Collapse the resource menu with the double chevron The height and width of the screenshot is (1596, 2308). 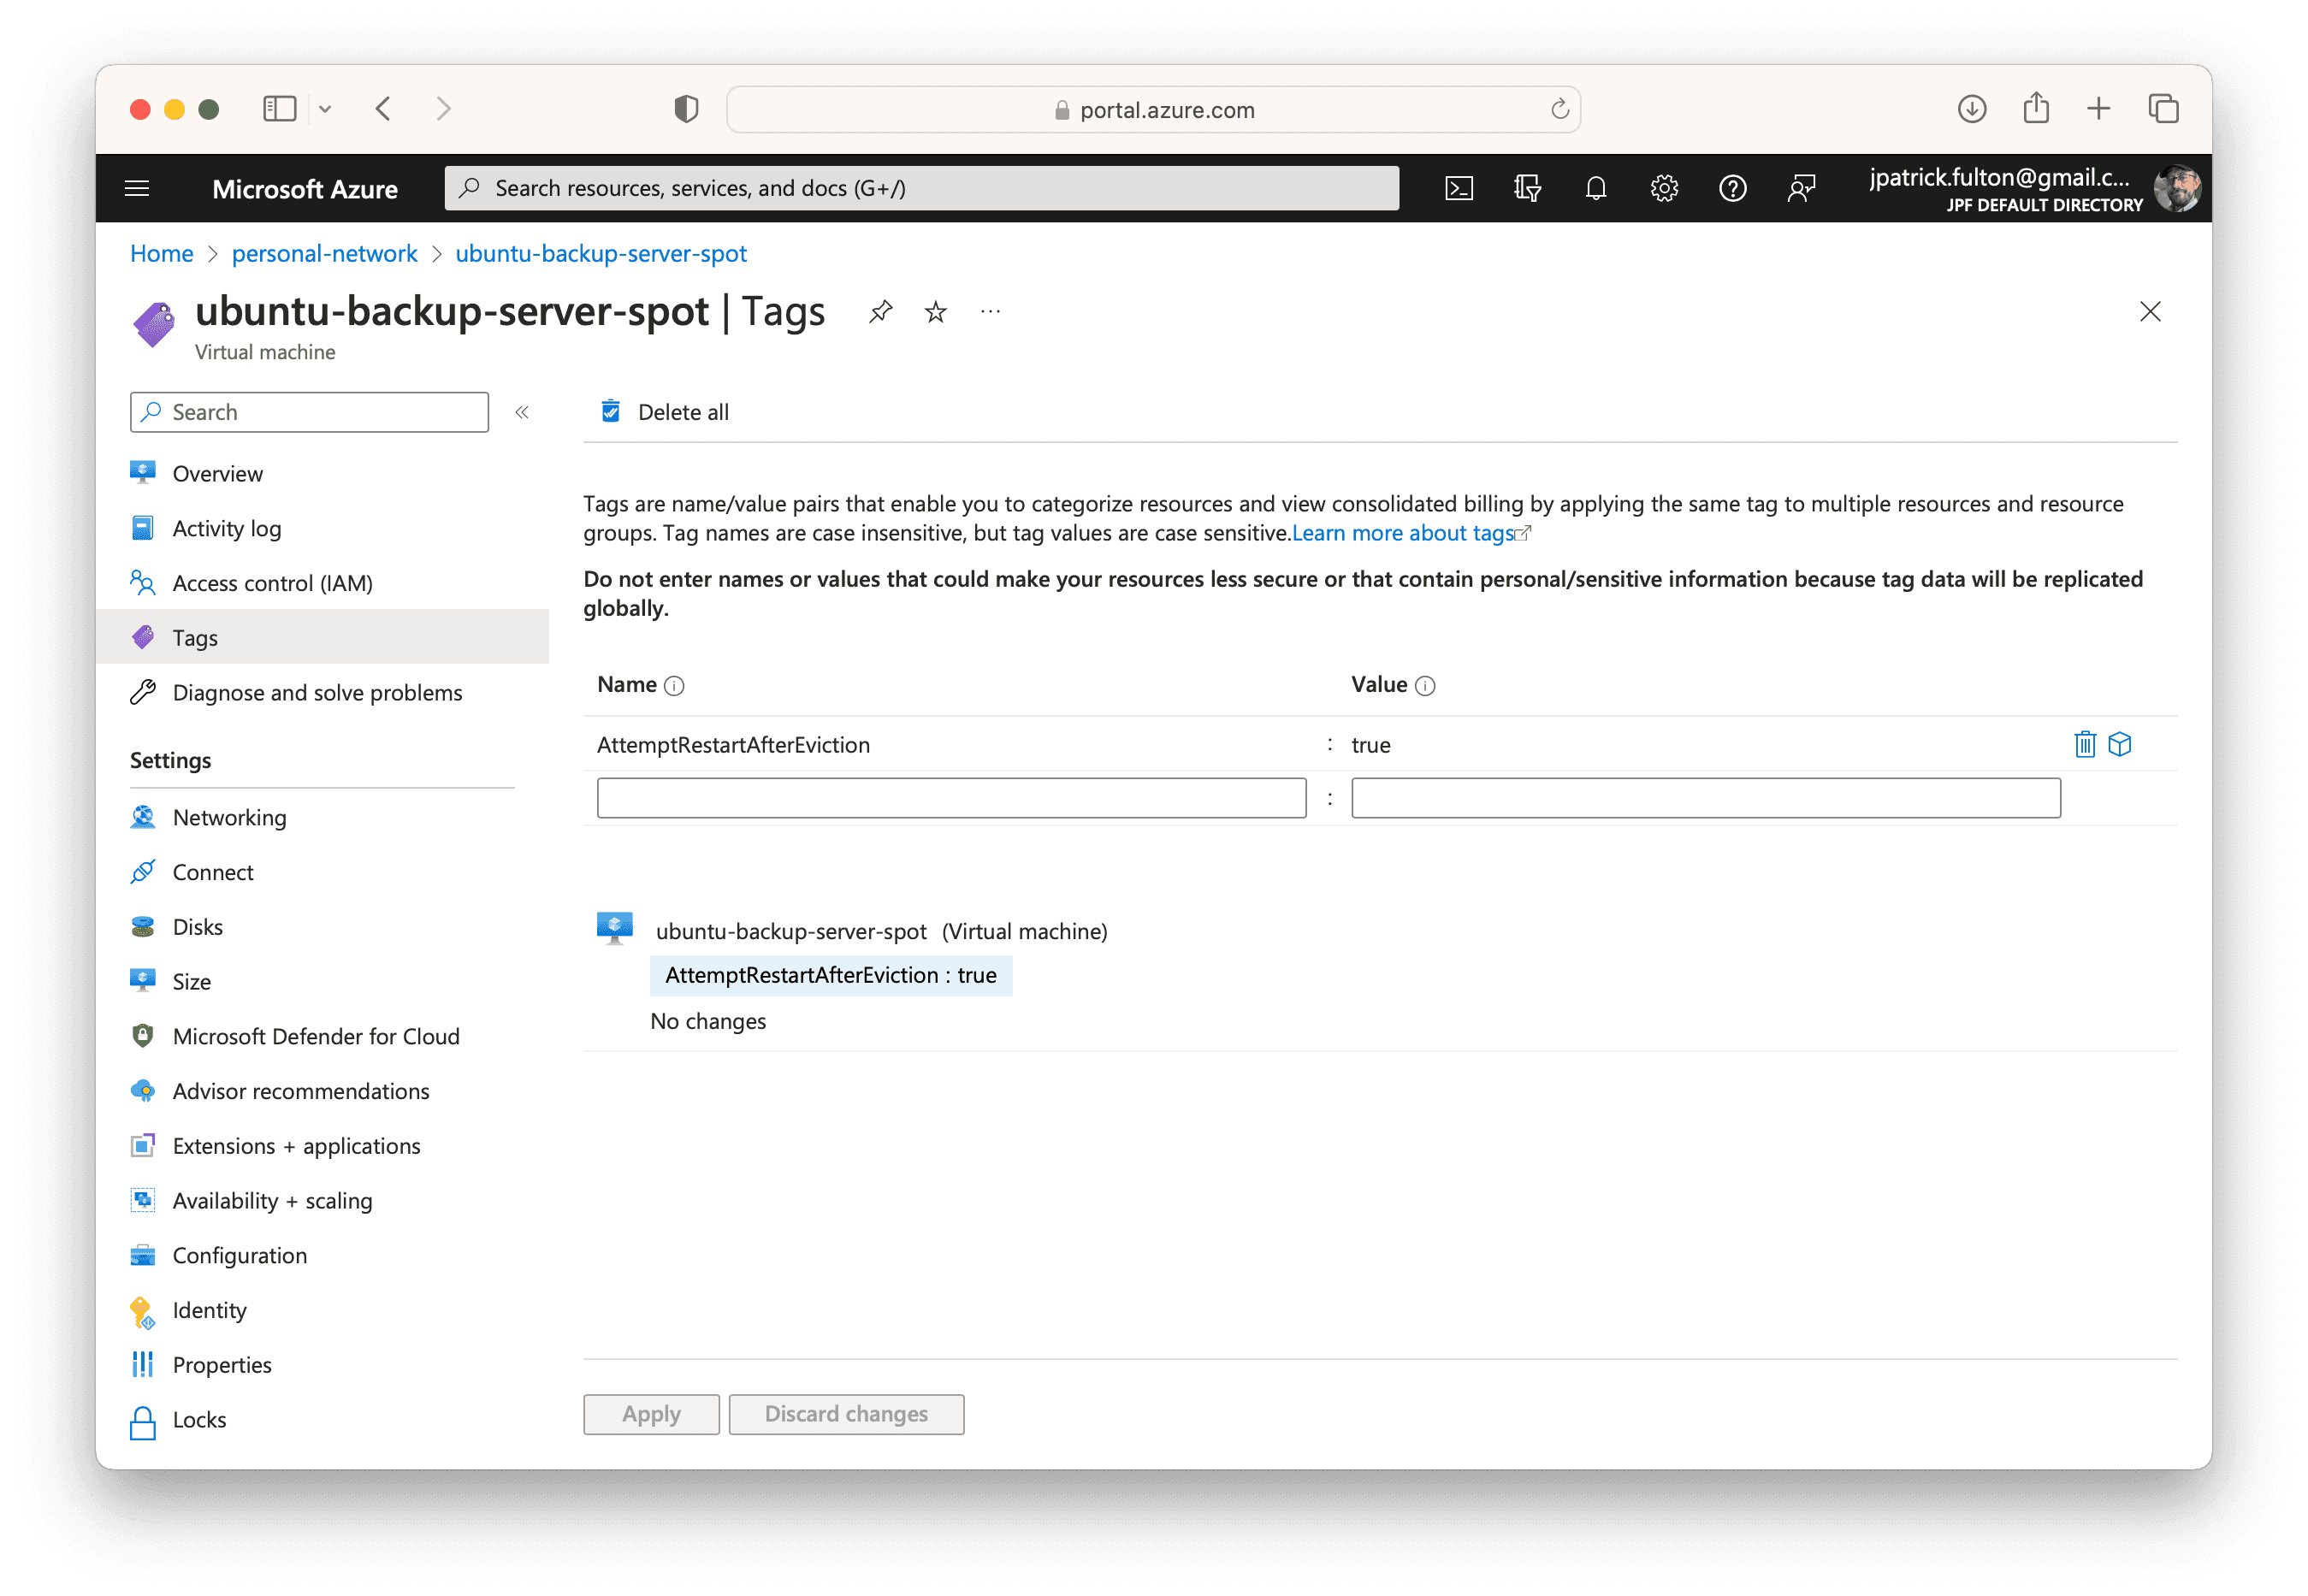click(522, 412)
